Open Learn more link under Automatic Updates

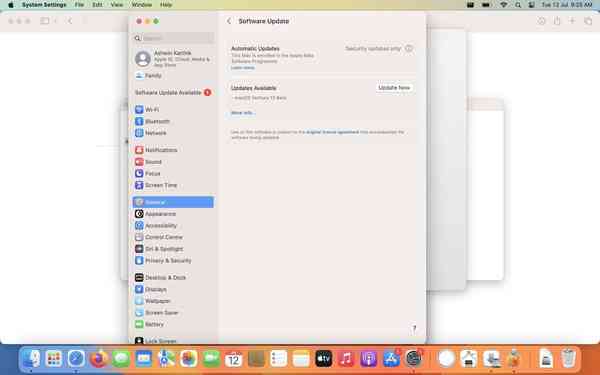pos(243,68)
